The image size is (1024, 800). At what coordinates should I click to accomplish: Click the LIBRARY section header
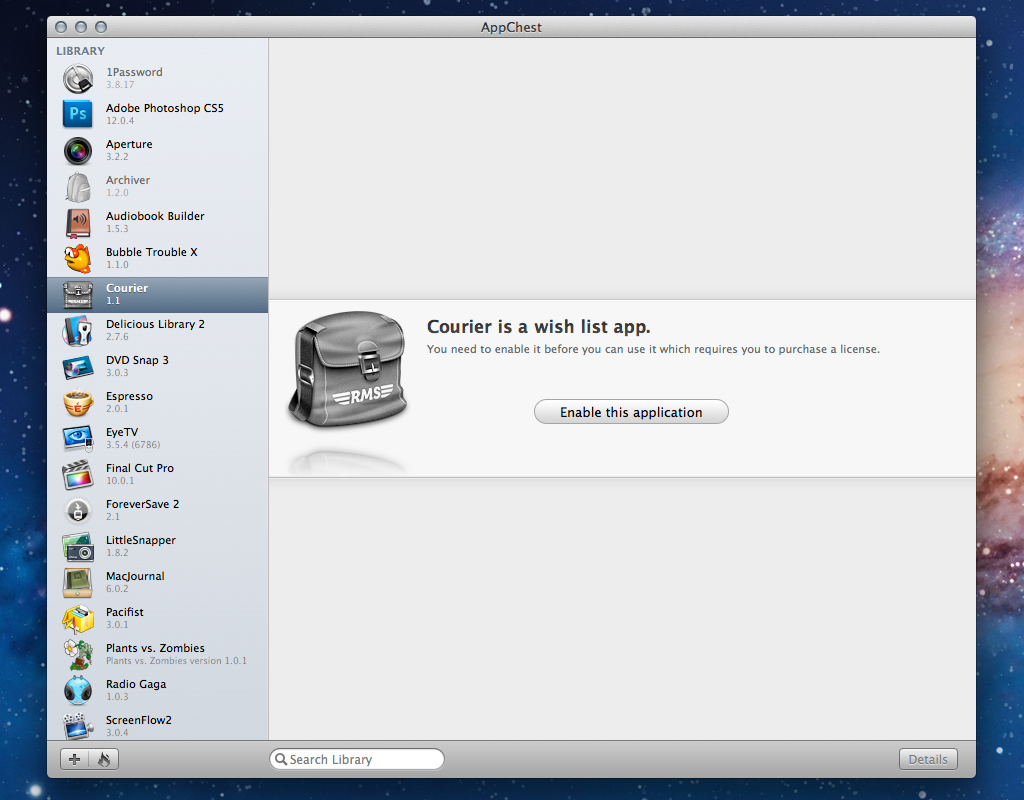80,51
